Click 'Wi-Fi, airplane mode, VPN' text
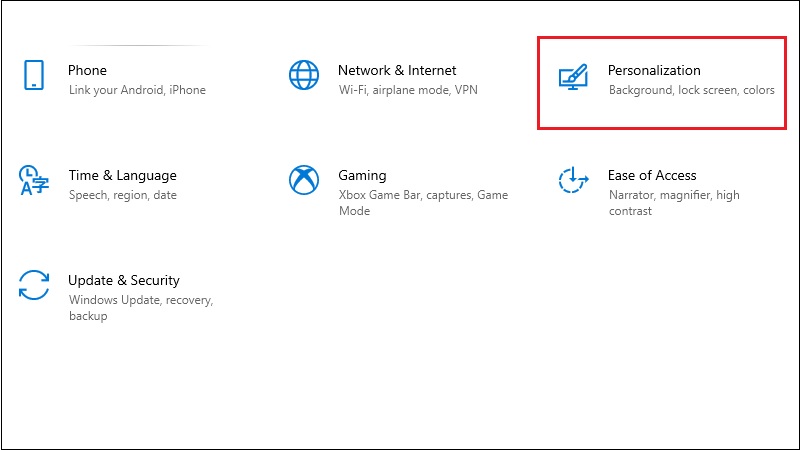800x450 pixels. tap(408, 90)
